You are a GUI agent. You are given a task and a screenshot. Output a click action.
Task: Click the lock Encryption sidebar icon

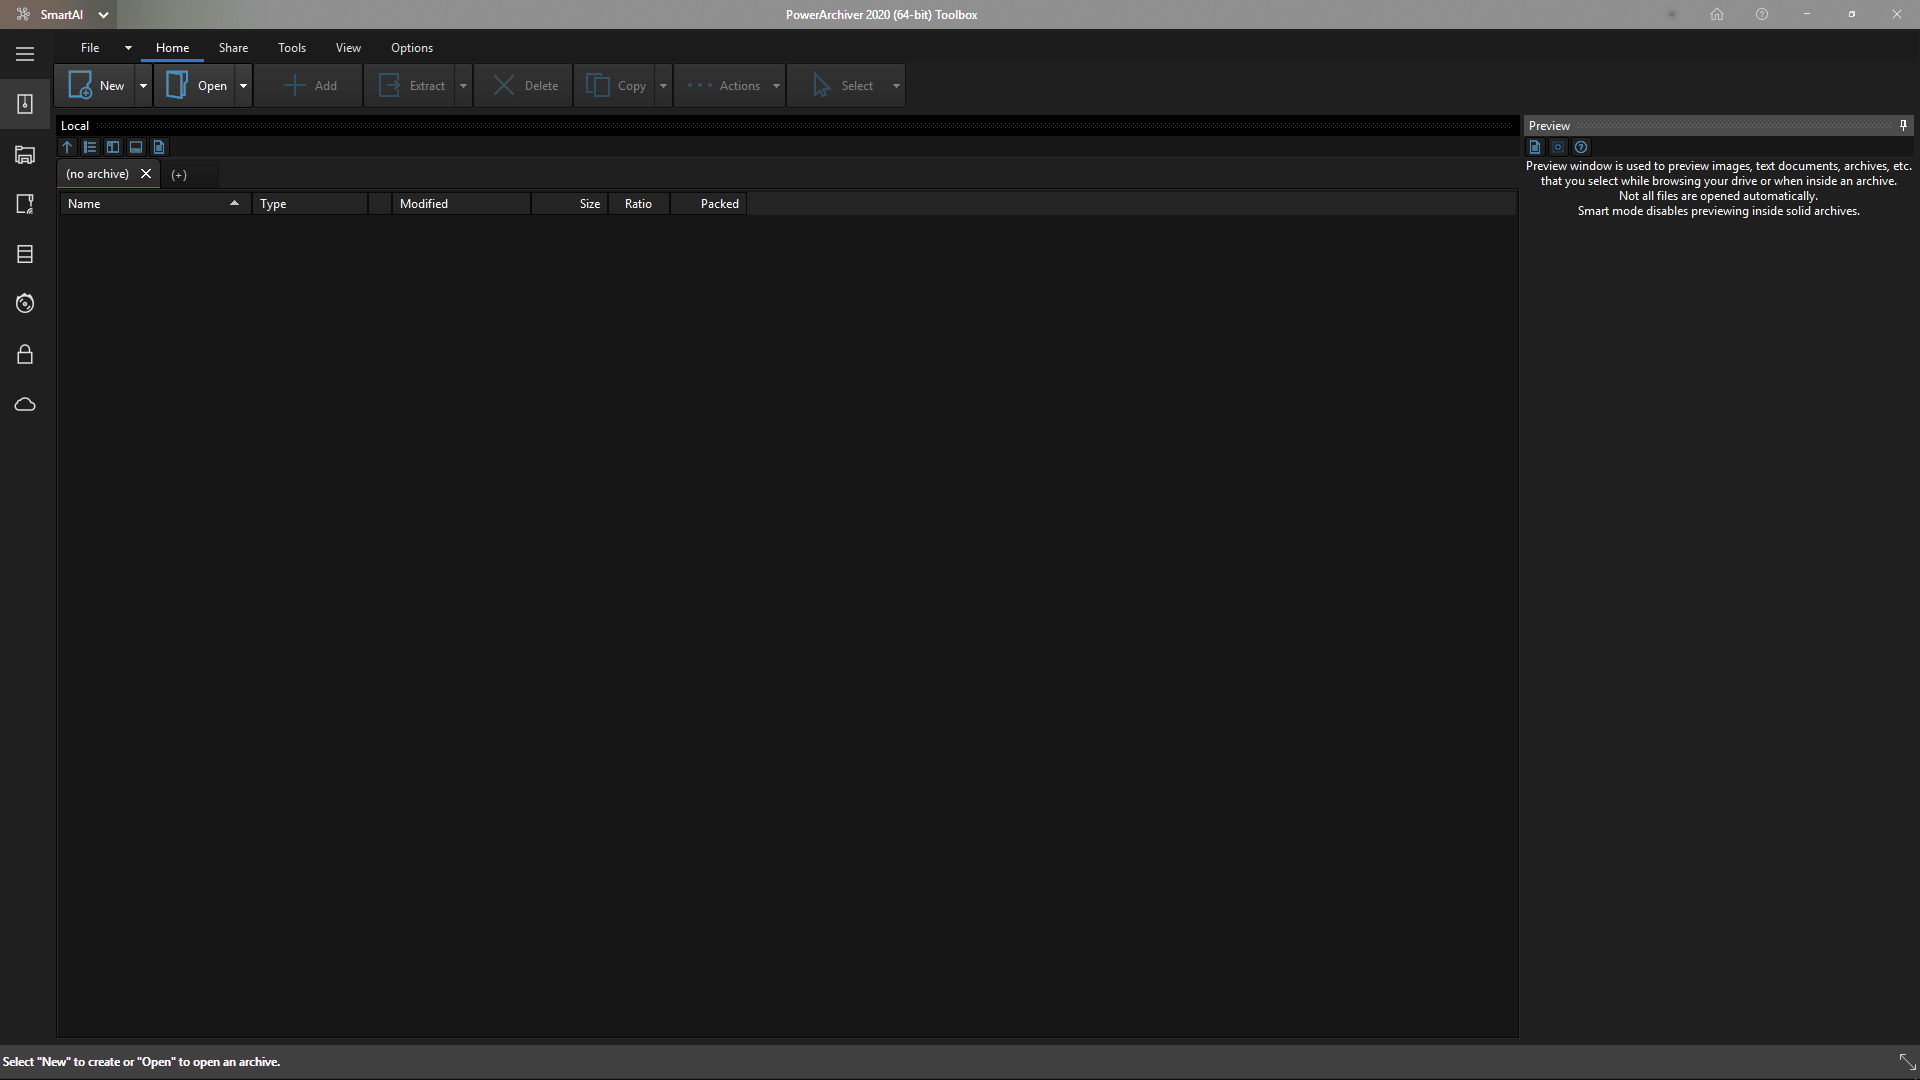coord(25,354)
